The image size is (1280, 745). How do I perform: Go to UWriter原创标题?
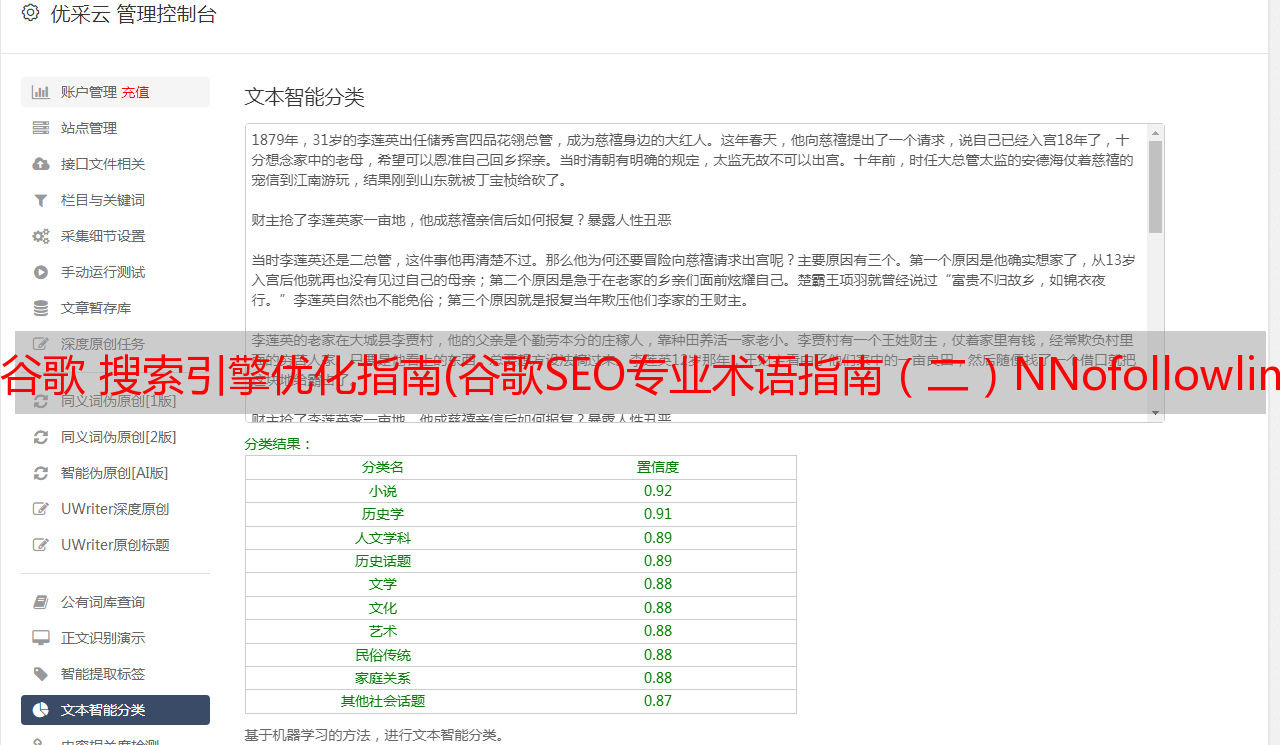click(x=115, y=545)
